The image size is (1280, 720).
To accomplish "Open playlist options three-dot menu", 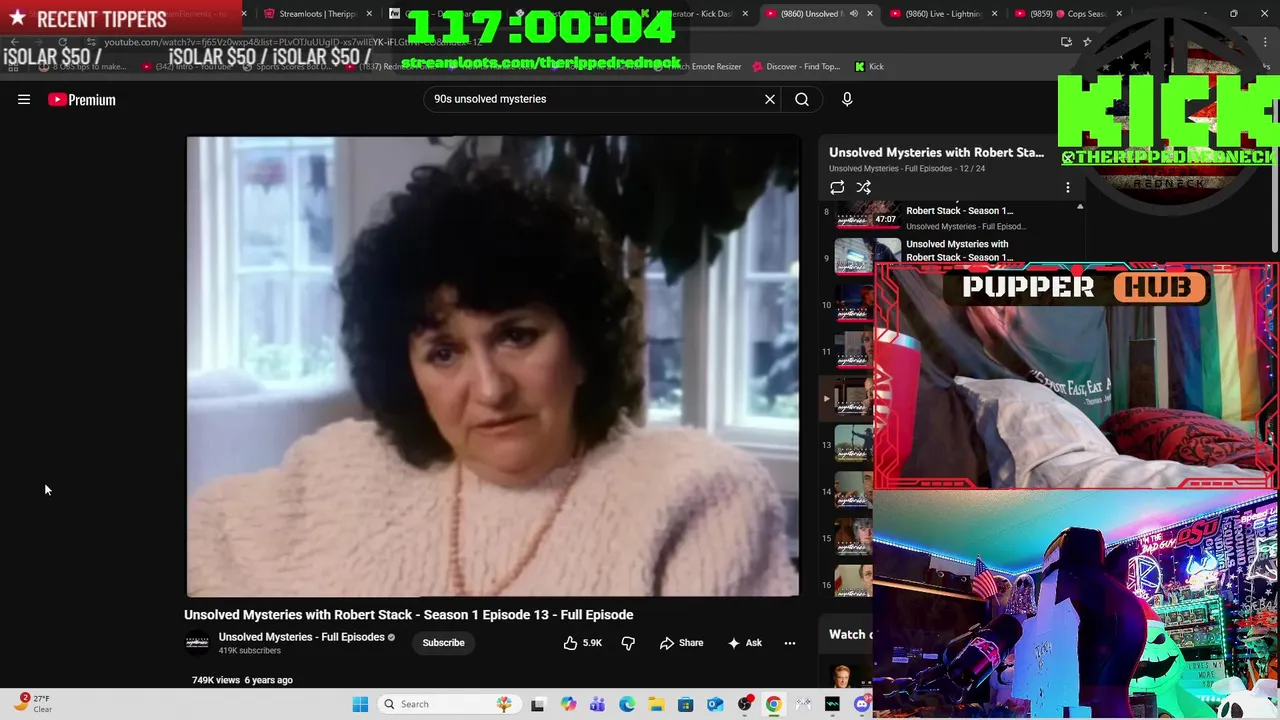I will click(1067, 187).
